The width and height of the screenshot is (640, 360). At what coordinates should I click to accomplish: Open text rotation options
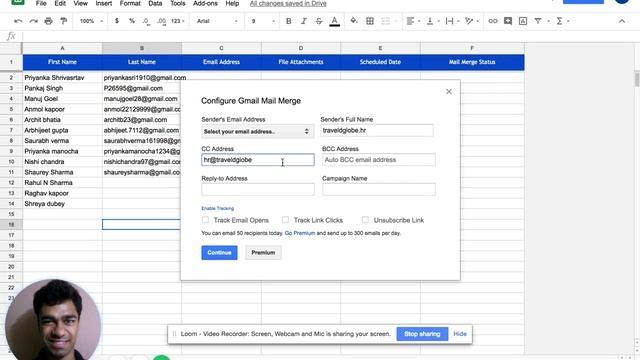click(471, 21)
